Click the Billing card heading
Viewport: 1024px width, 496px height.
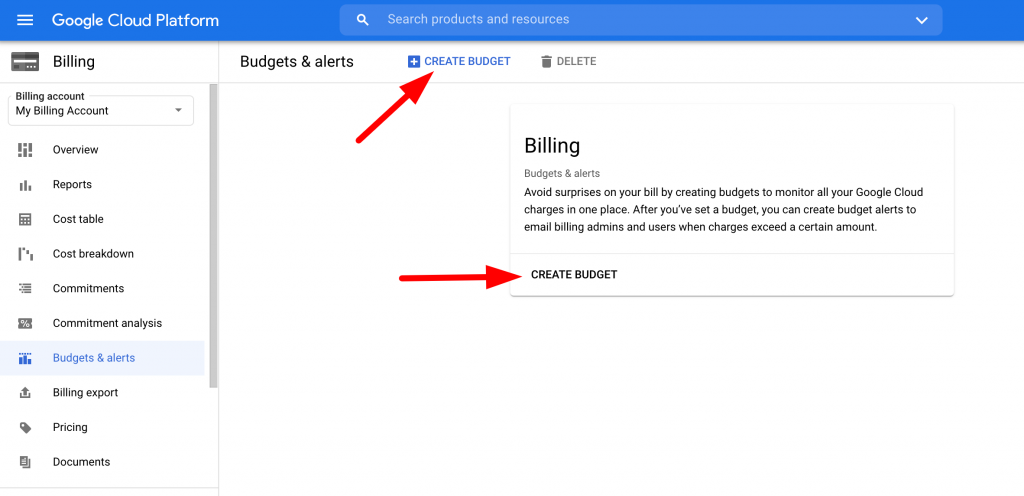pos(552,146)
